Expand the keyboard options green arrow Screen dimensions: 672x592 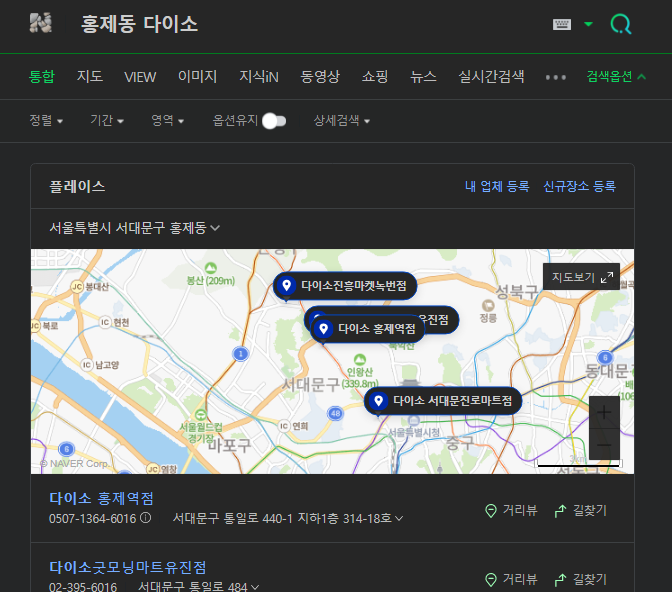589,24
